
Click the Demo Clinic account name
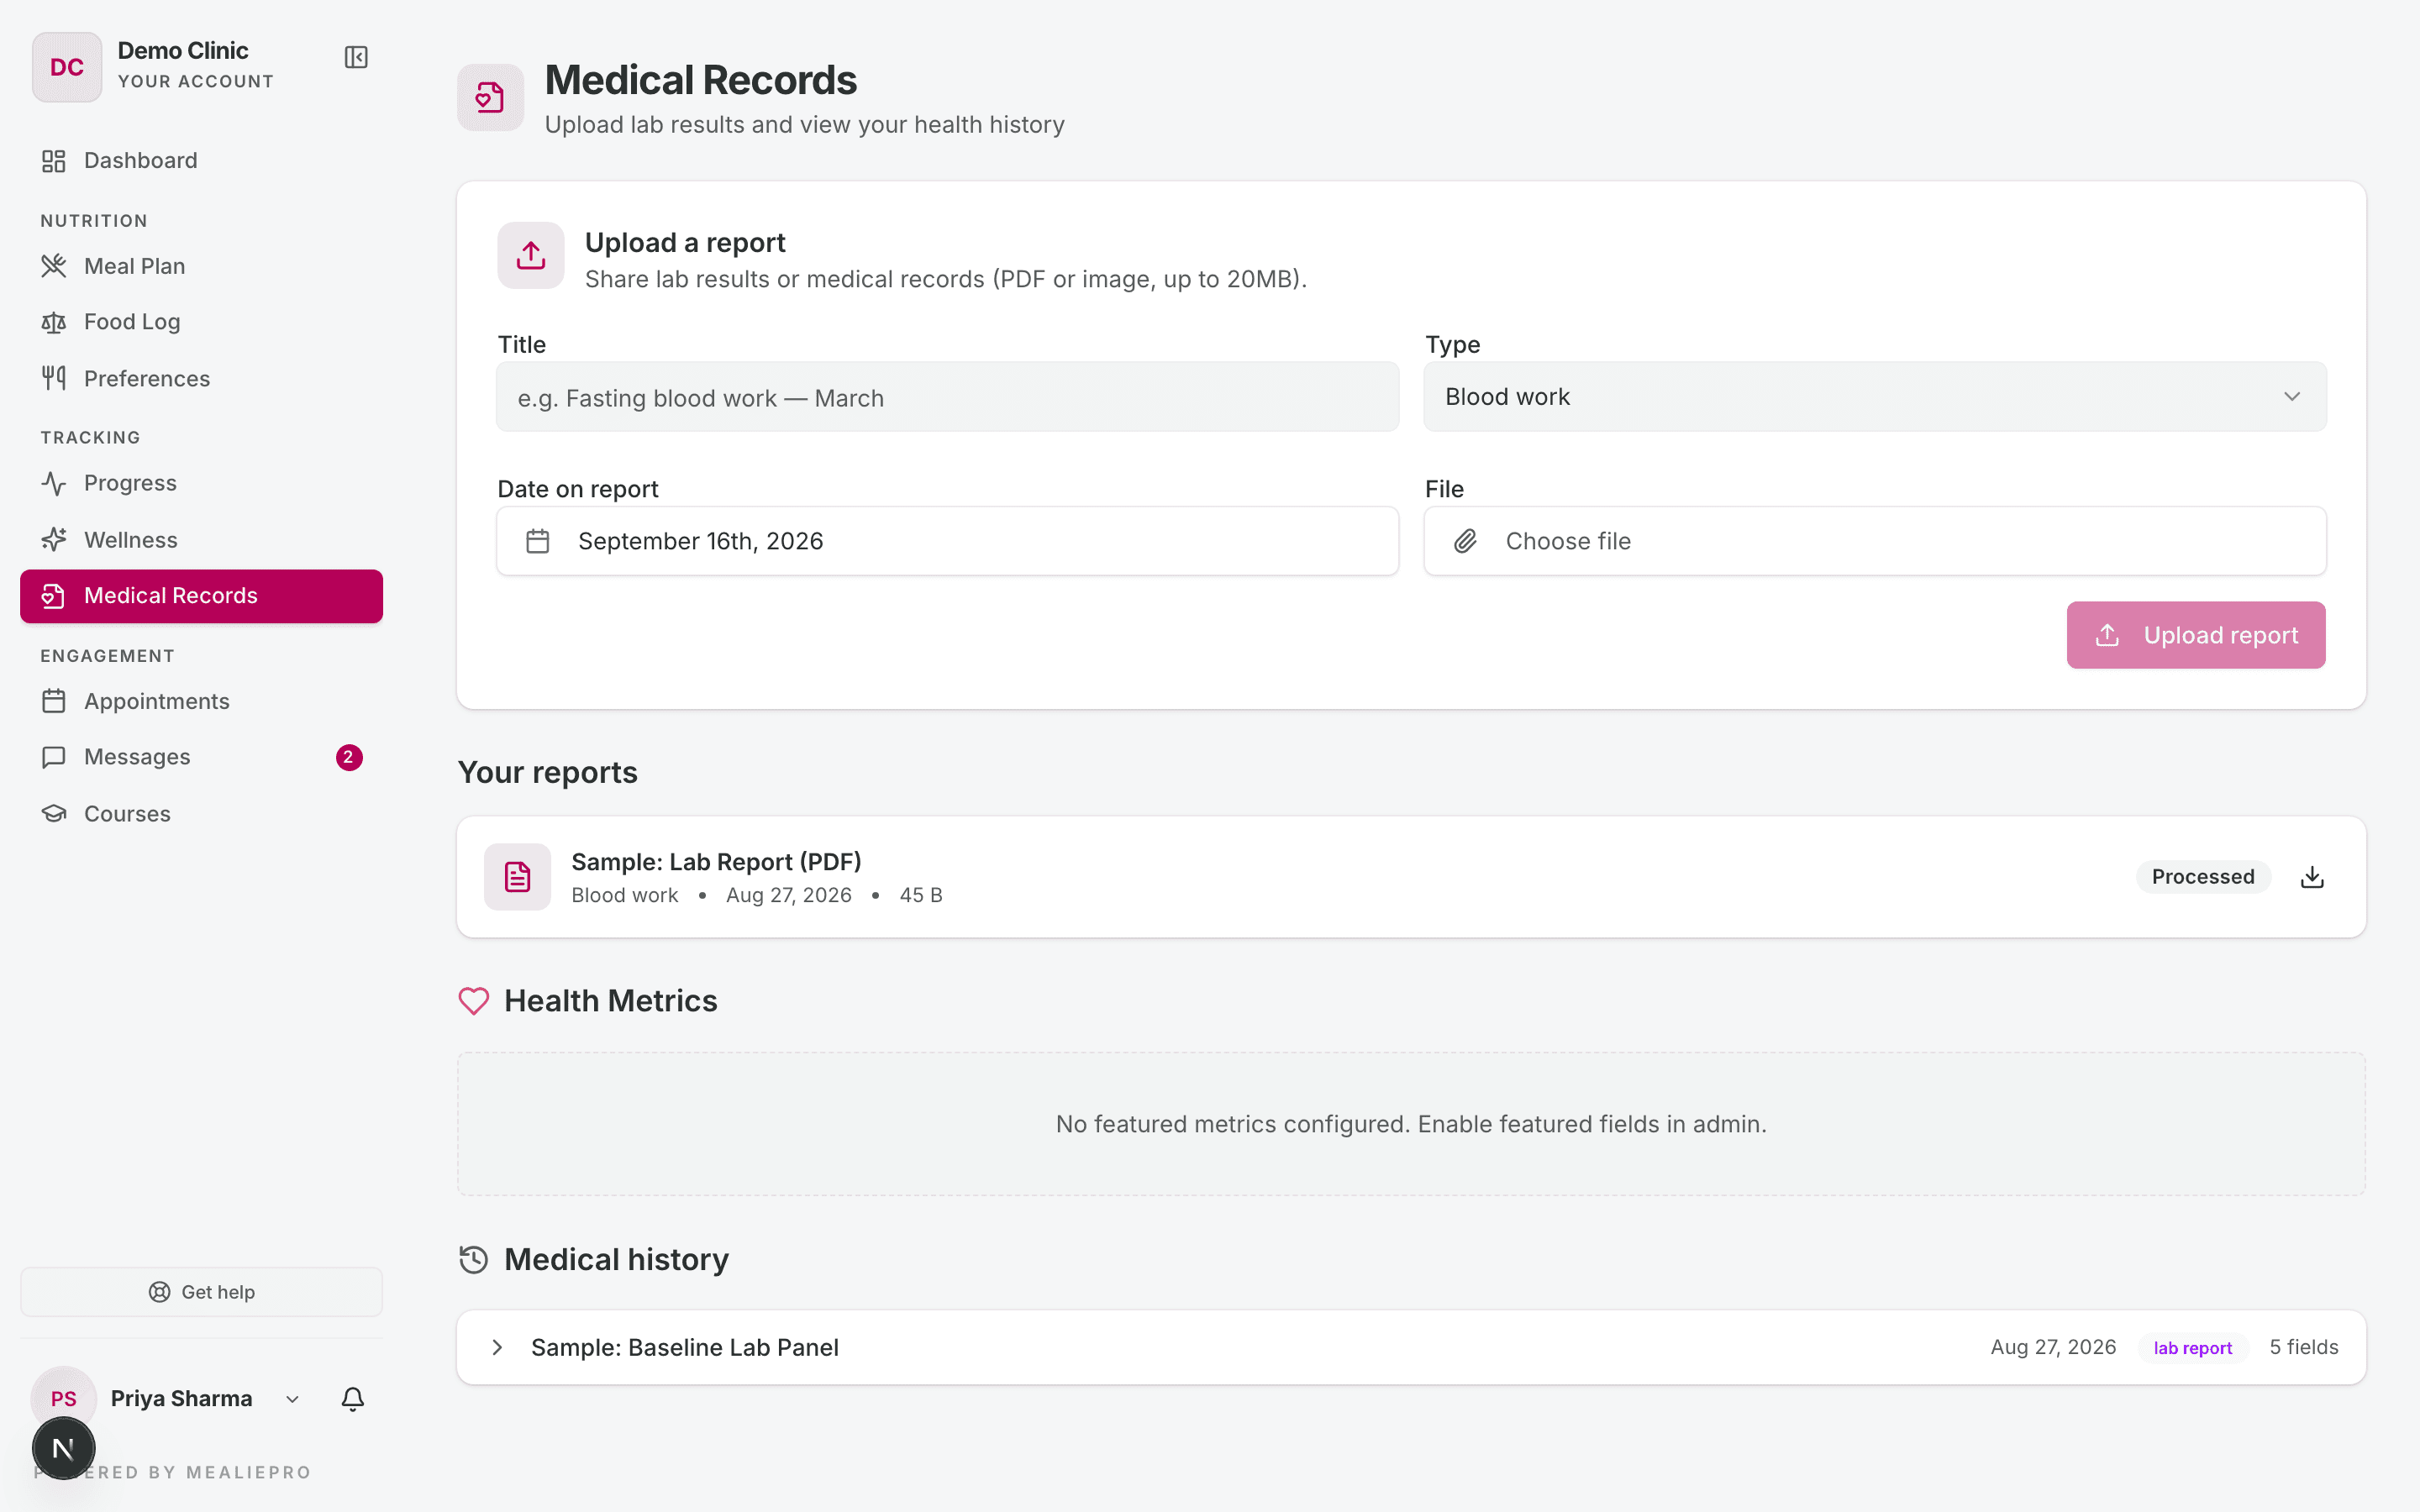click(183, 50)
